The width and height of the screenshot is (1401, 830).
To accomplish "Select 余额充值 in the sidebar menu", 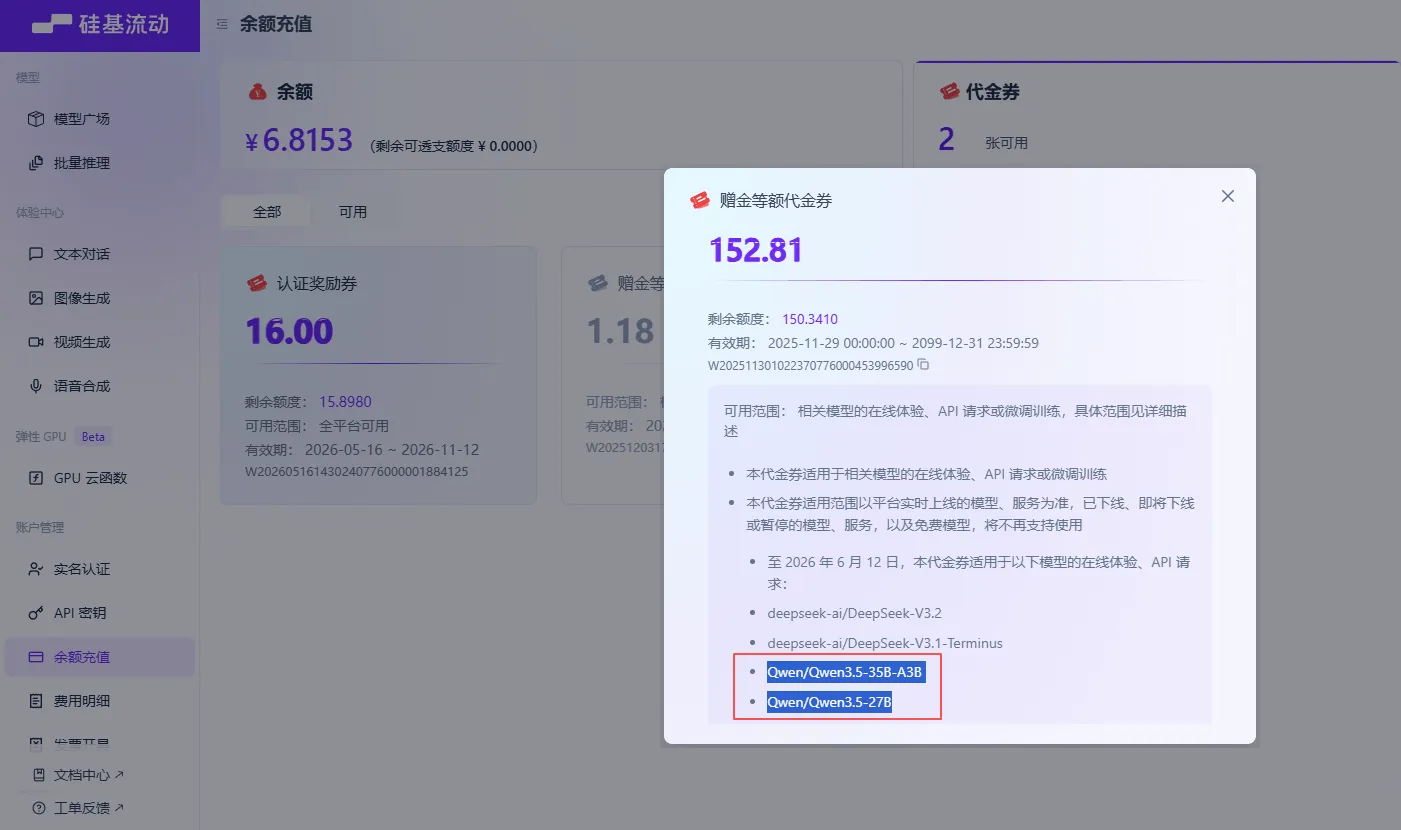I will (100, 657).
